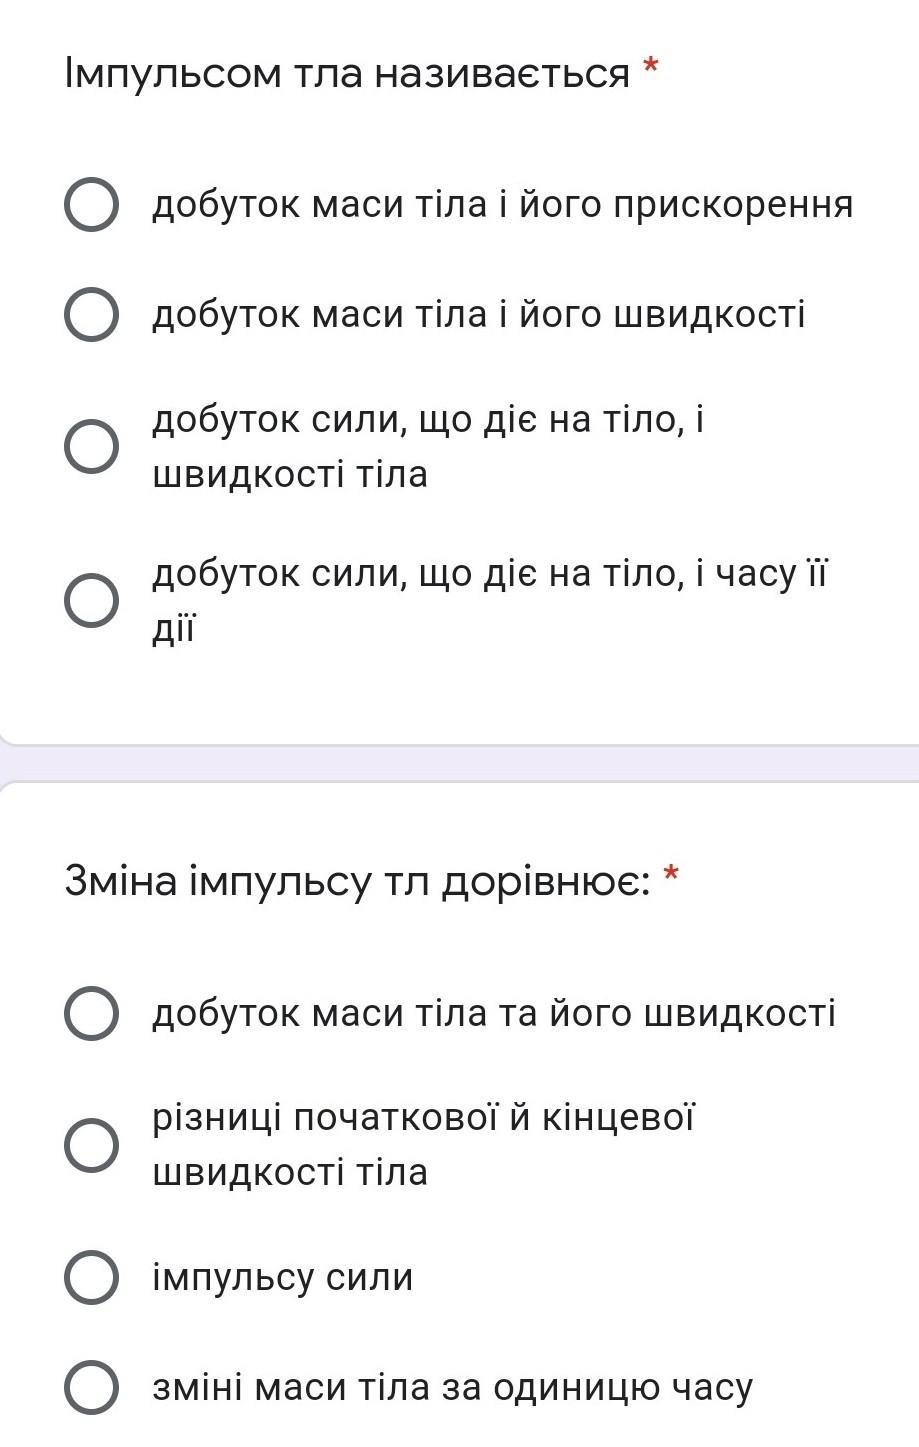
Task: Click answer text ending with 'і часу її дії'
Action: [x=491, y=601]
